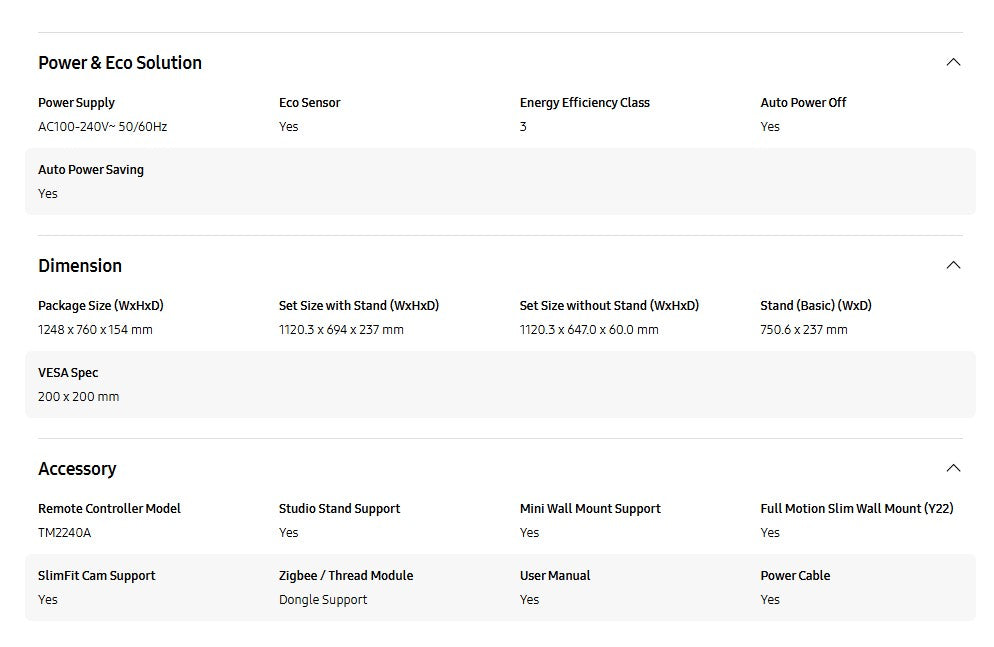Click the Power Supply spec label

[x=76, y=103]
